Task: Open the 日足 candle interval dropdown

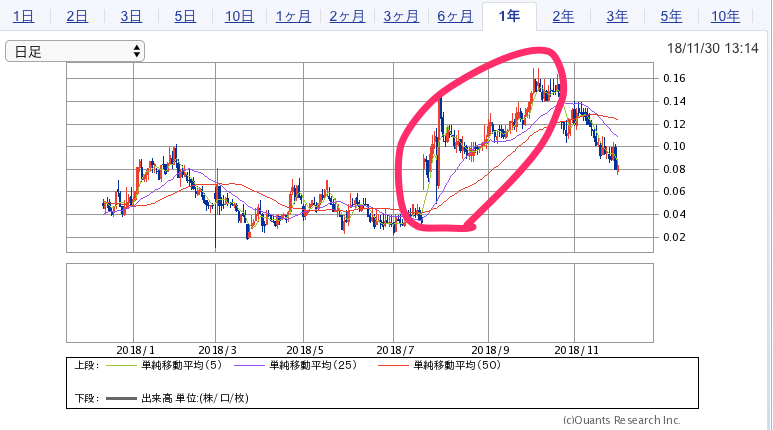Action: [75, 51]
